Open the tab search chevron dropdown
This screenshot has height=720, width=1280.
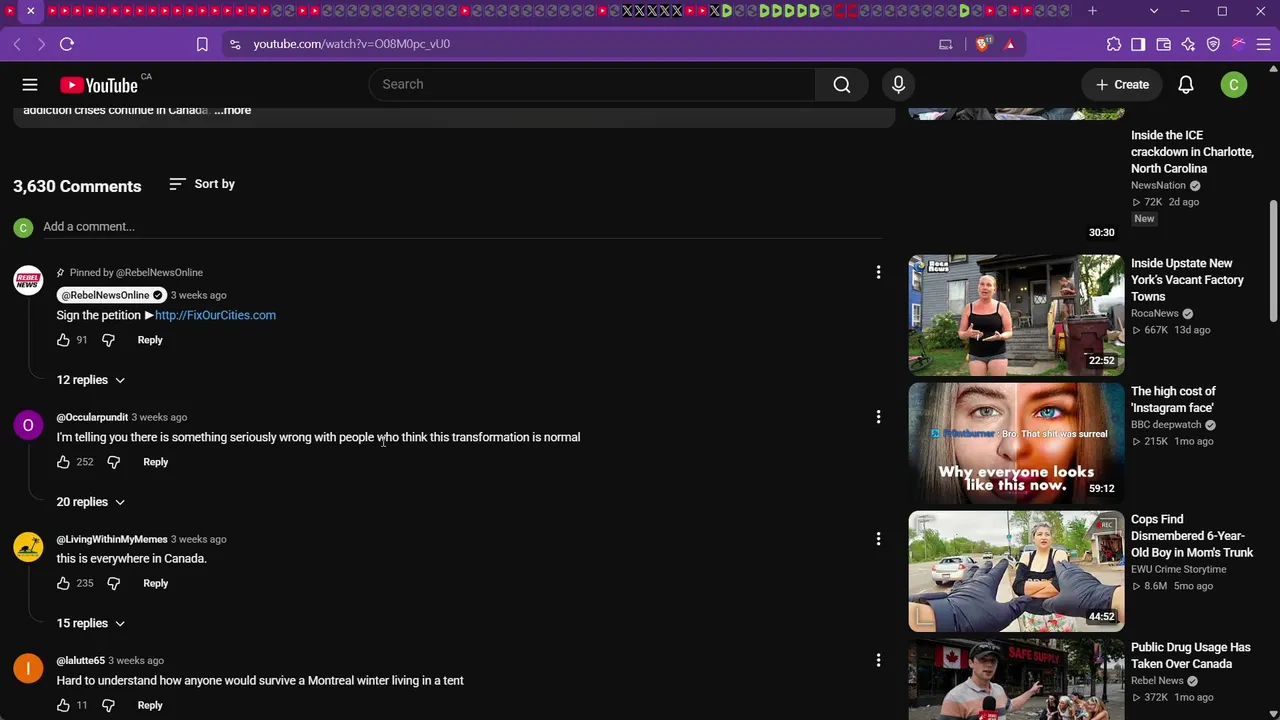[1154, 11]
